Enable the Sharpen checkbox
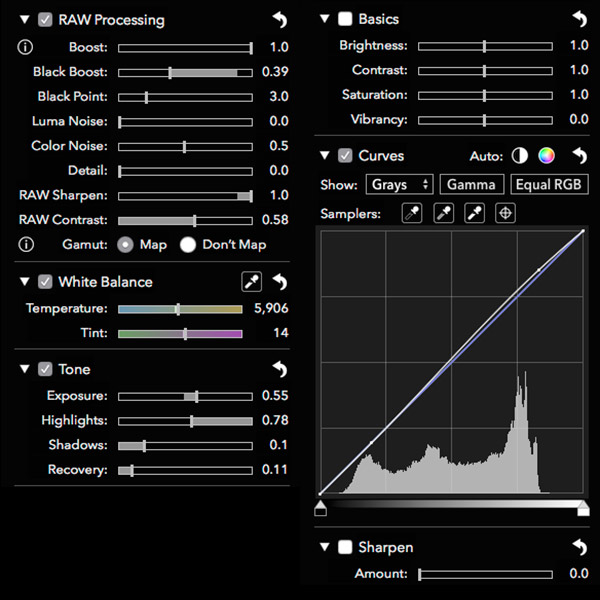600x600 pixels. click(345, 547)
